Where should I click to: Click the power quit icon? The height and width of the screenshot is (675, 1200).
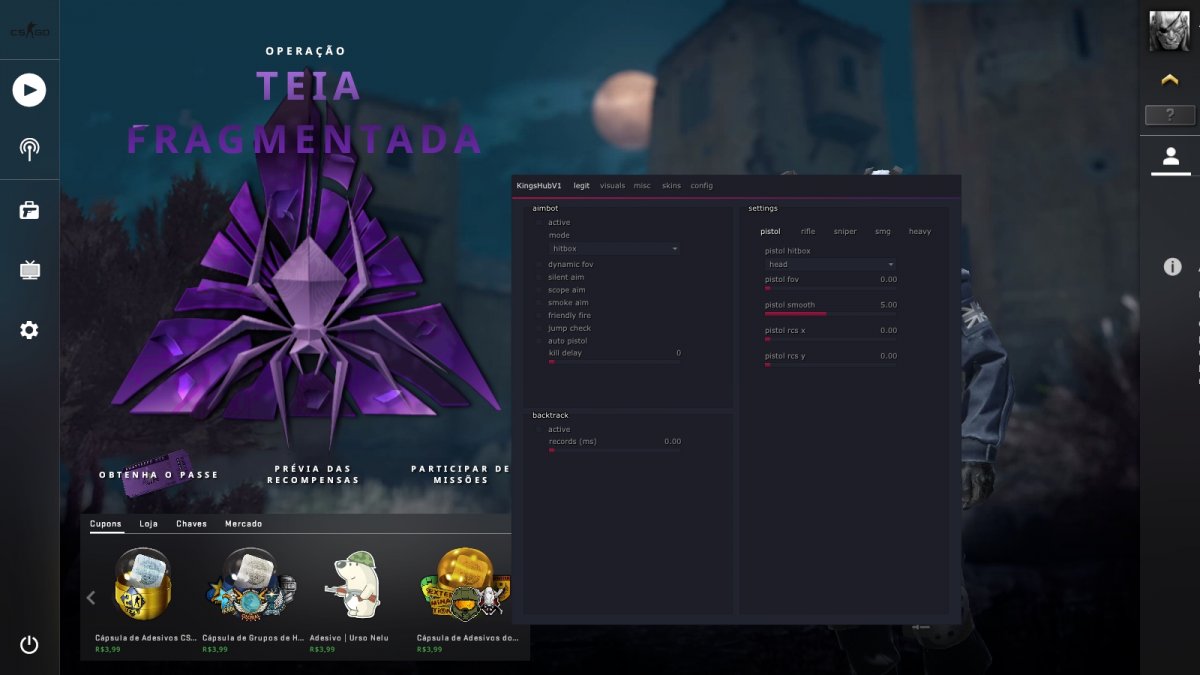(x=29, y=645)
